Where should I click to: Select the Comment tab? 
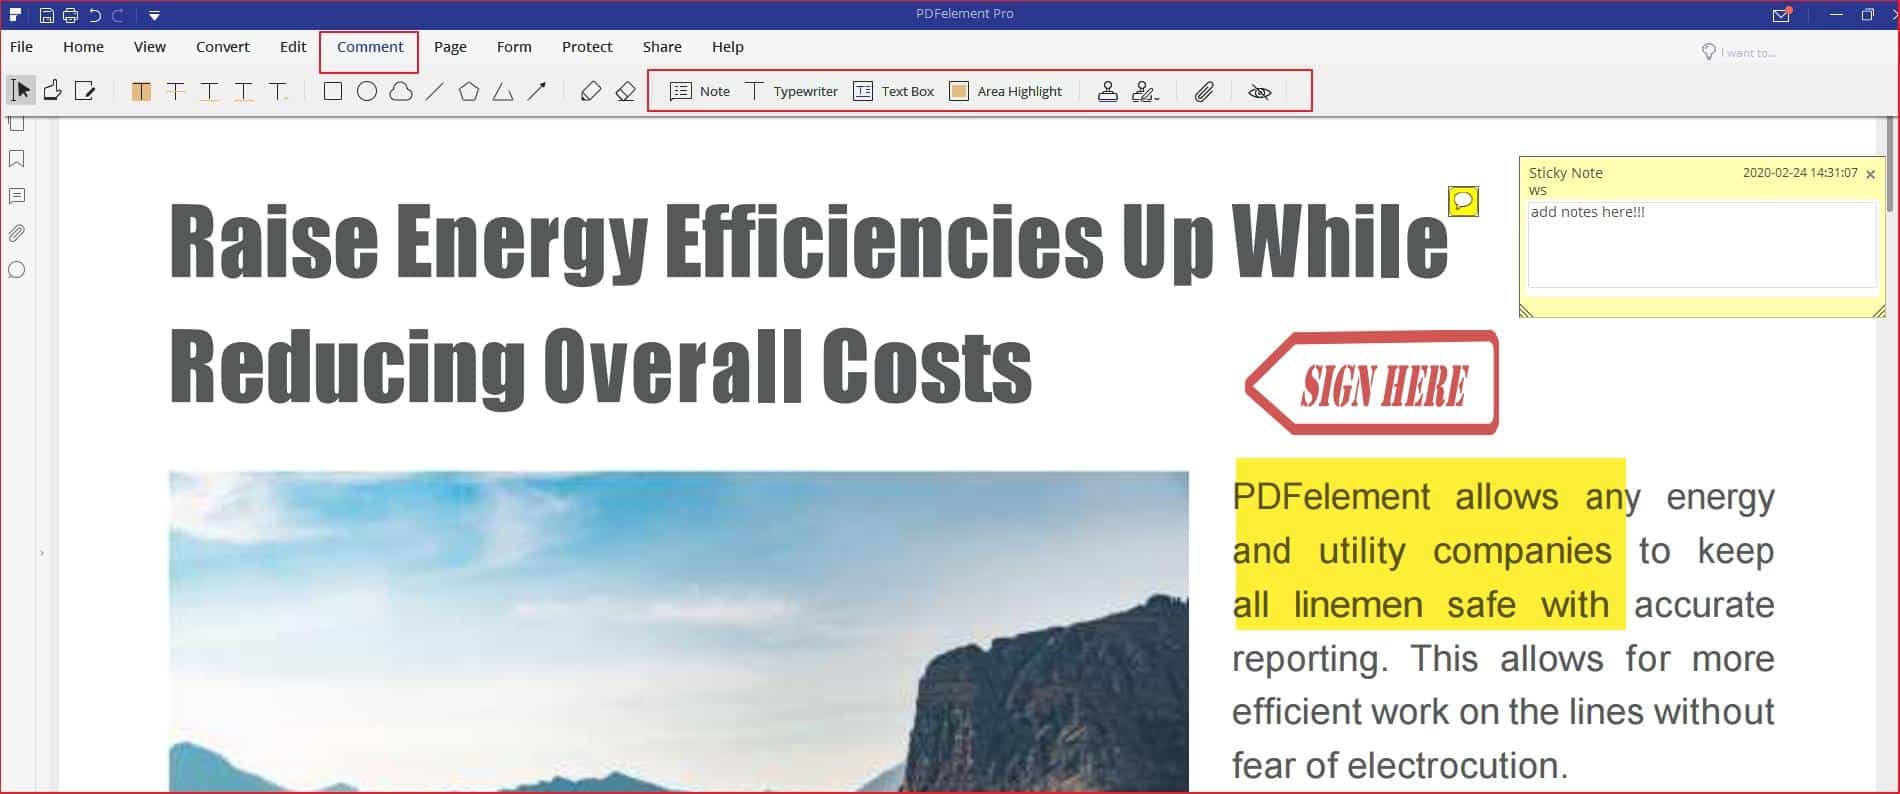tap(370, 47)
